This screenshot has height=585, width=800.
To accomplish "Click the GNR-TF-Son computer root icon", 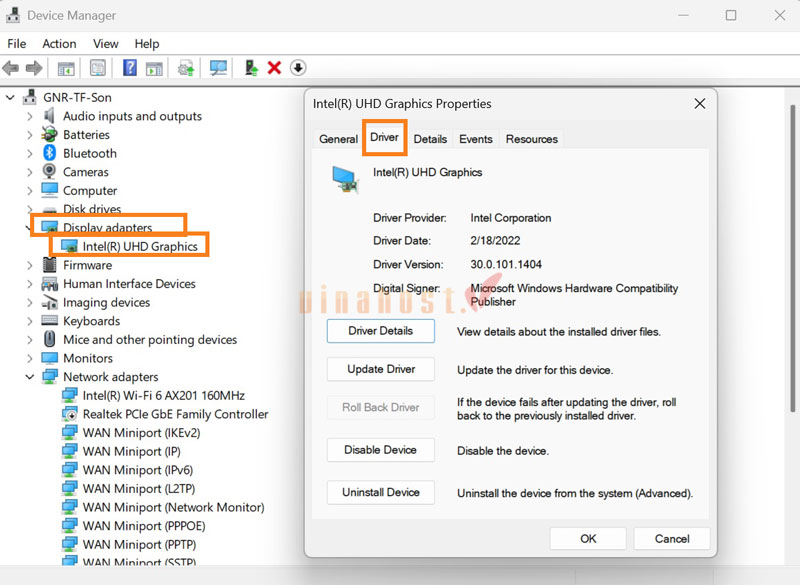I will pos(30,97).
